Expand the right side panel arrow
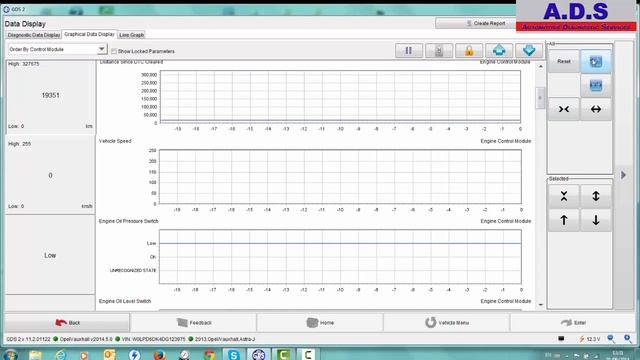 pyautogui.click(x=623, y=175)
